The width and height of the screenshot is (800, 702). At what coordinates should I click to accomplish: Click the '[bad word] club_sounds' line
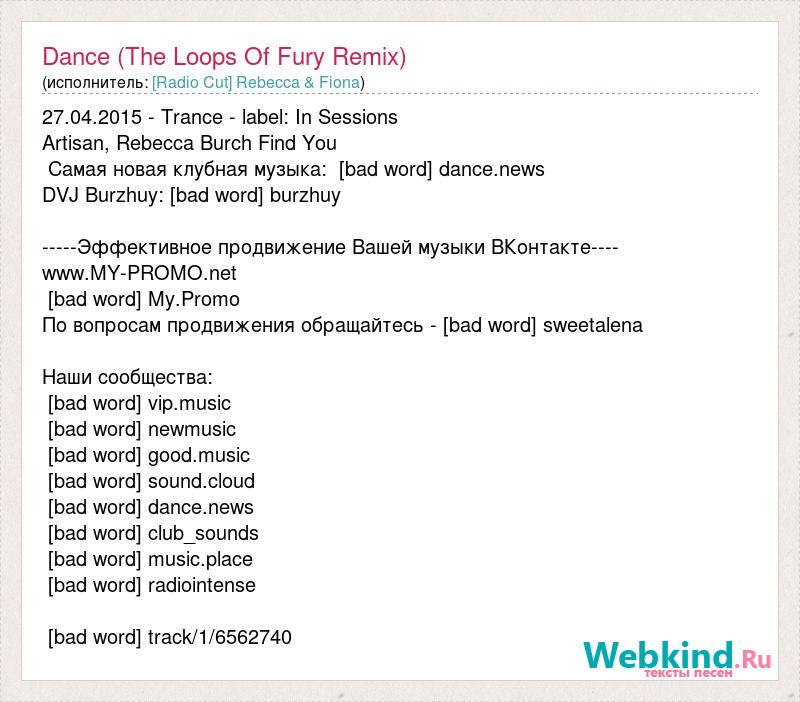[x=153, y=534]
